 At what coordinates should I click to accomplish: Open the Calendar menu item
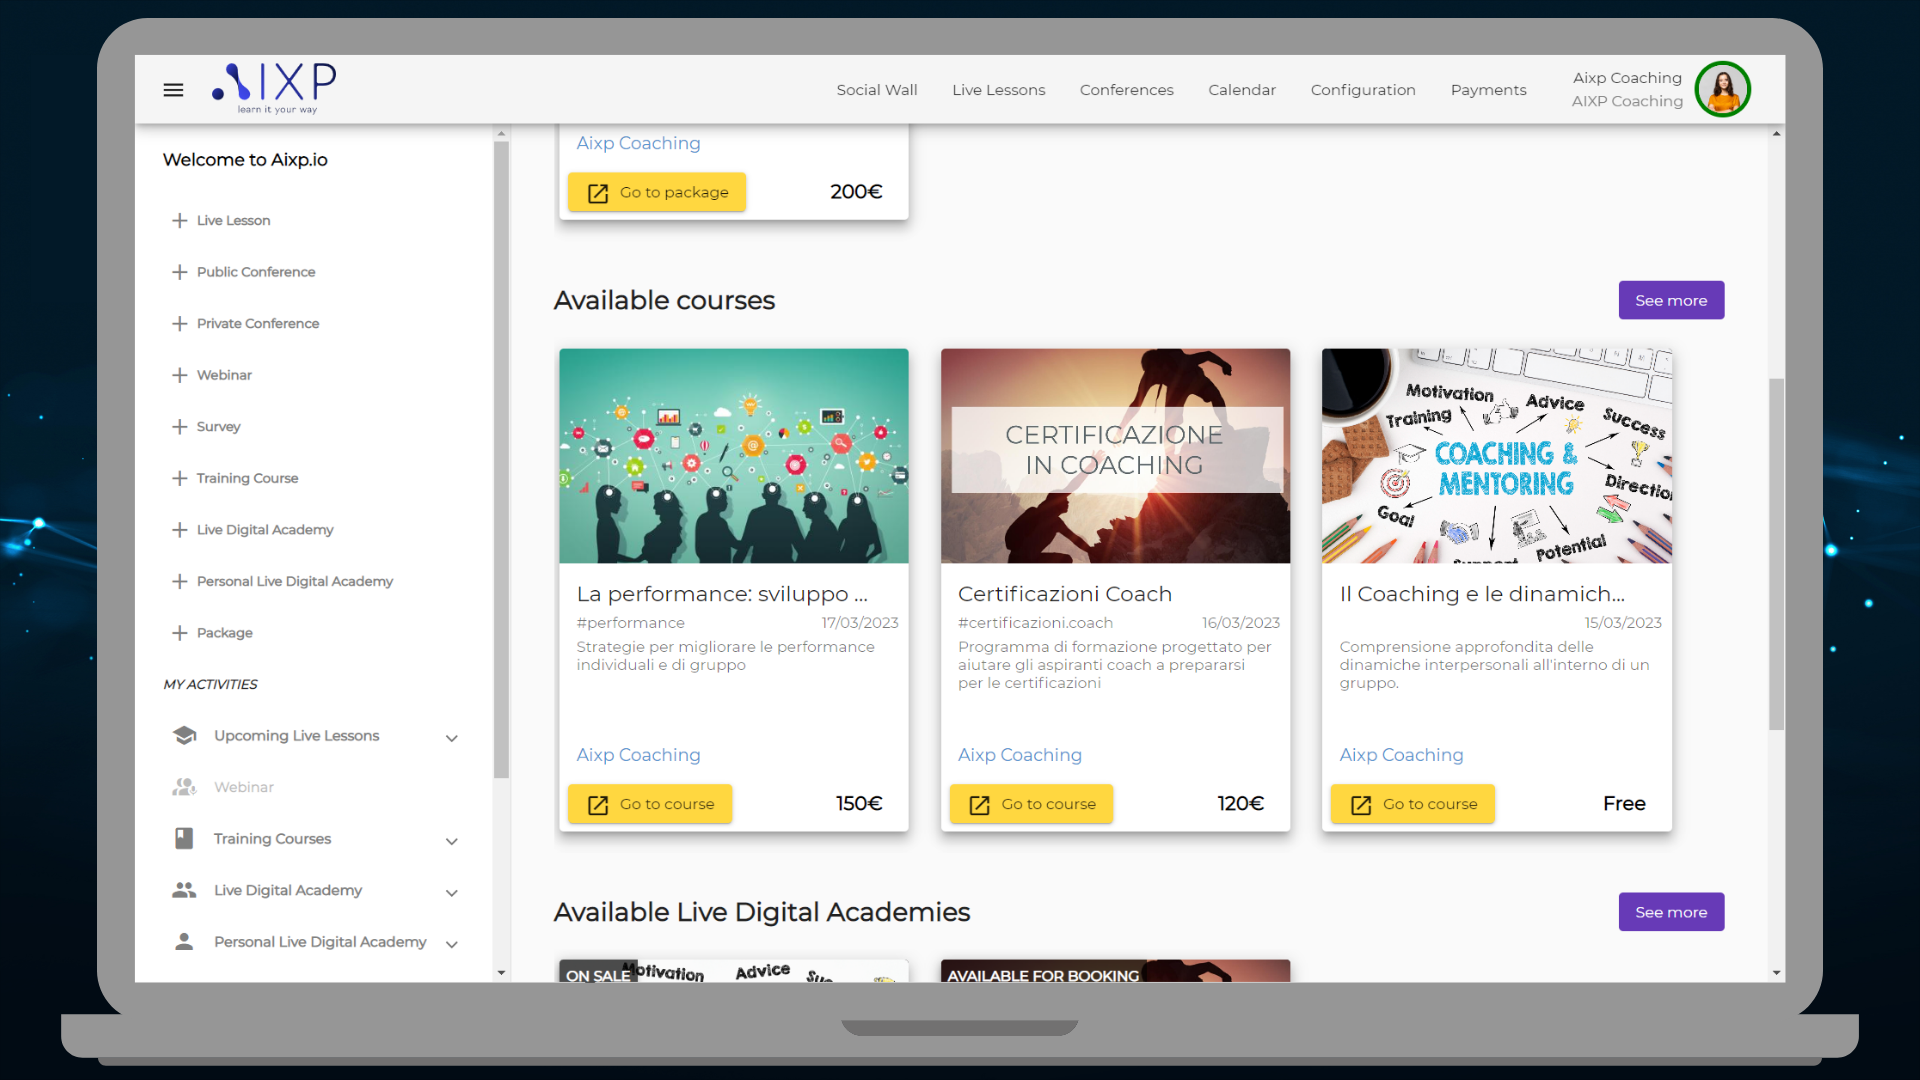pos(1241,89)
